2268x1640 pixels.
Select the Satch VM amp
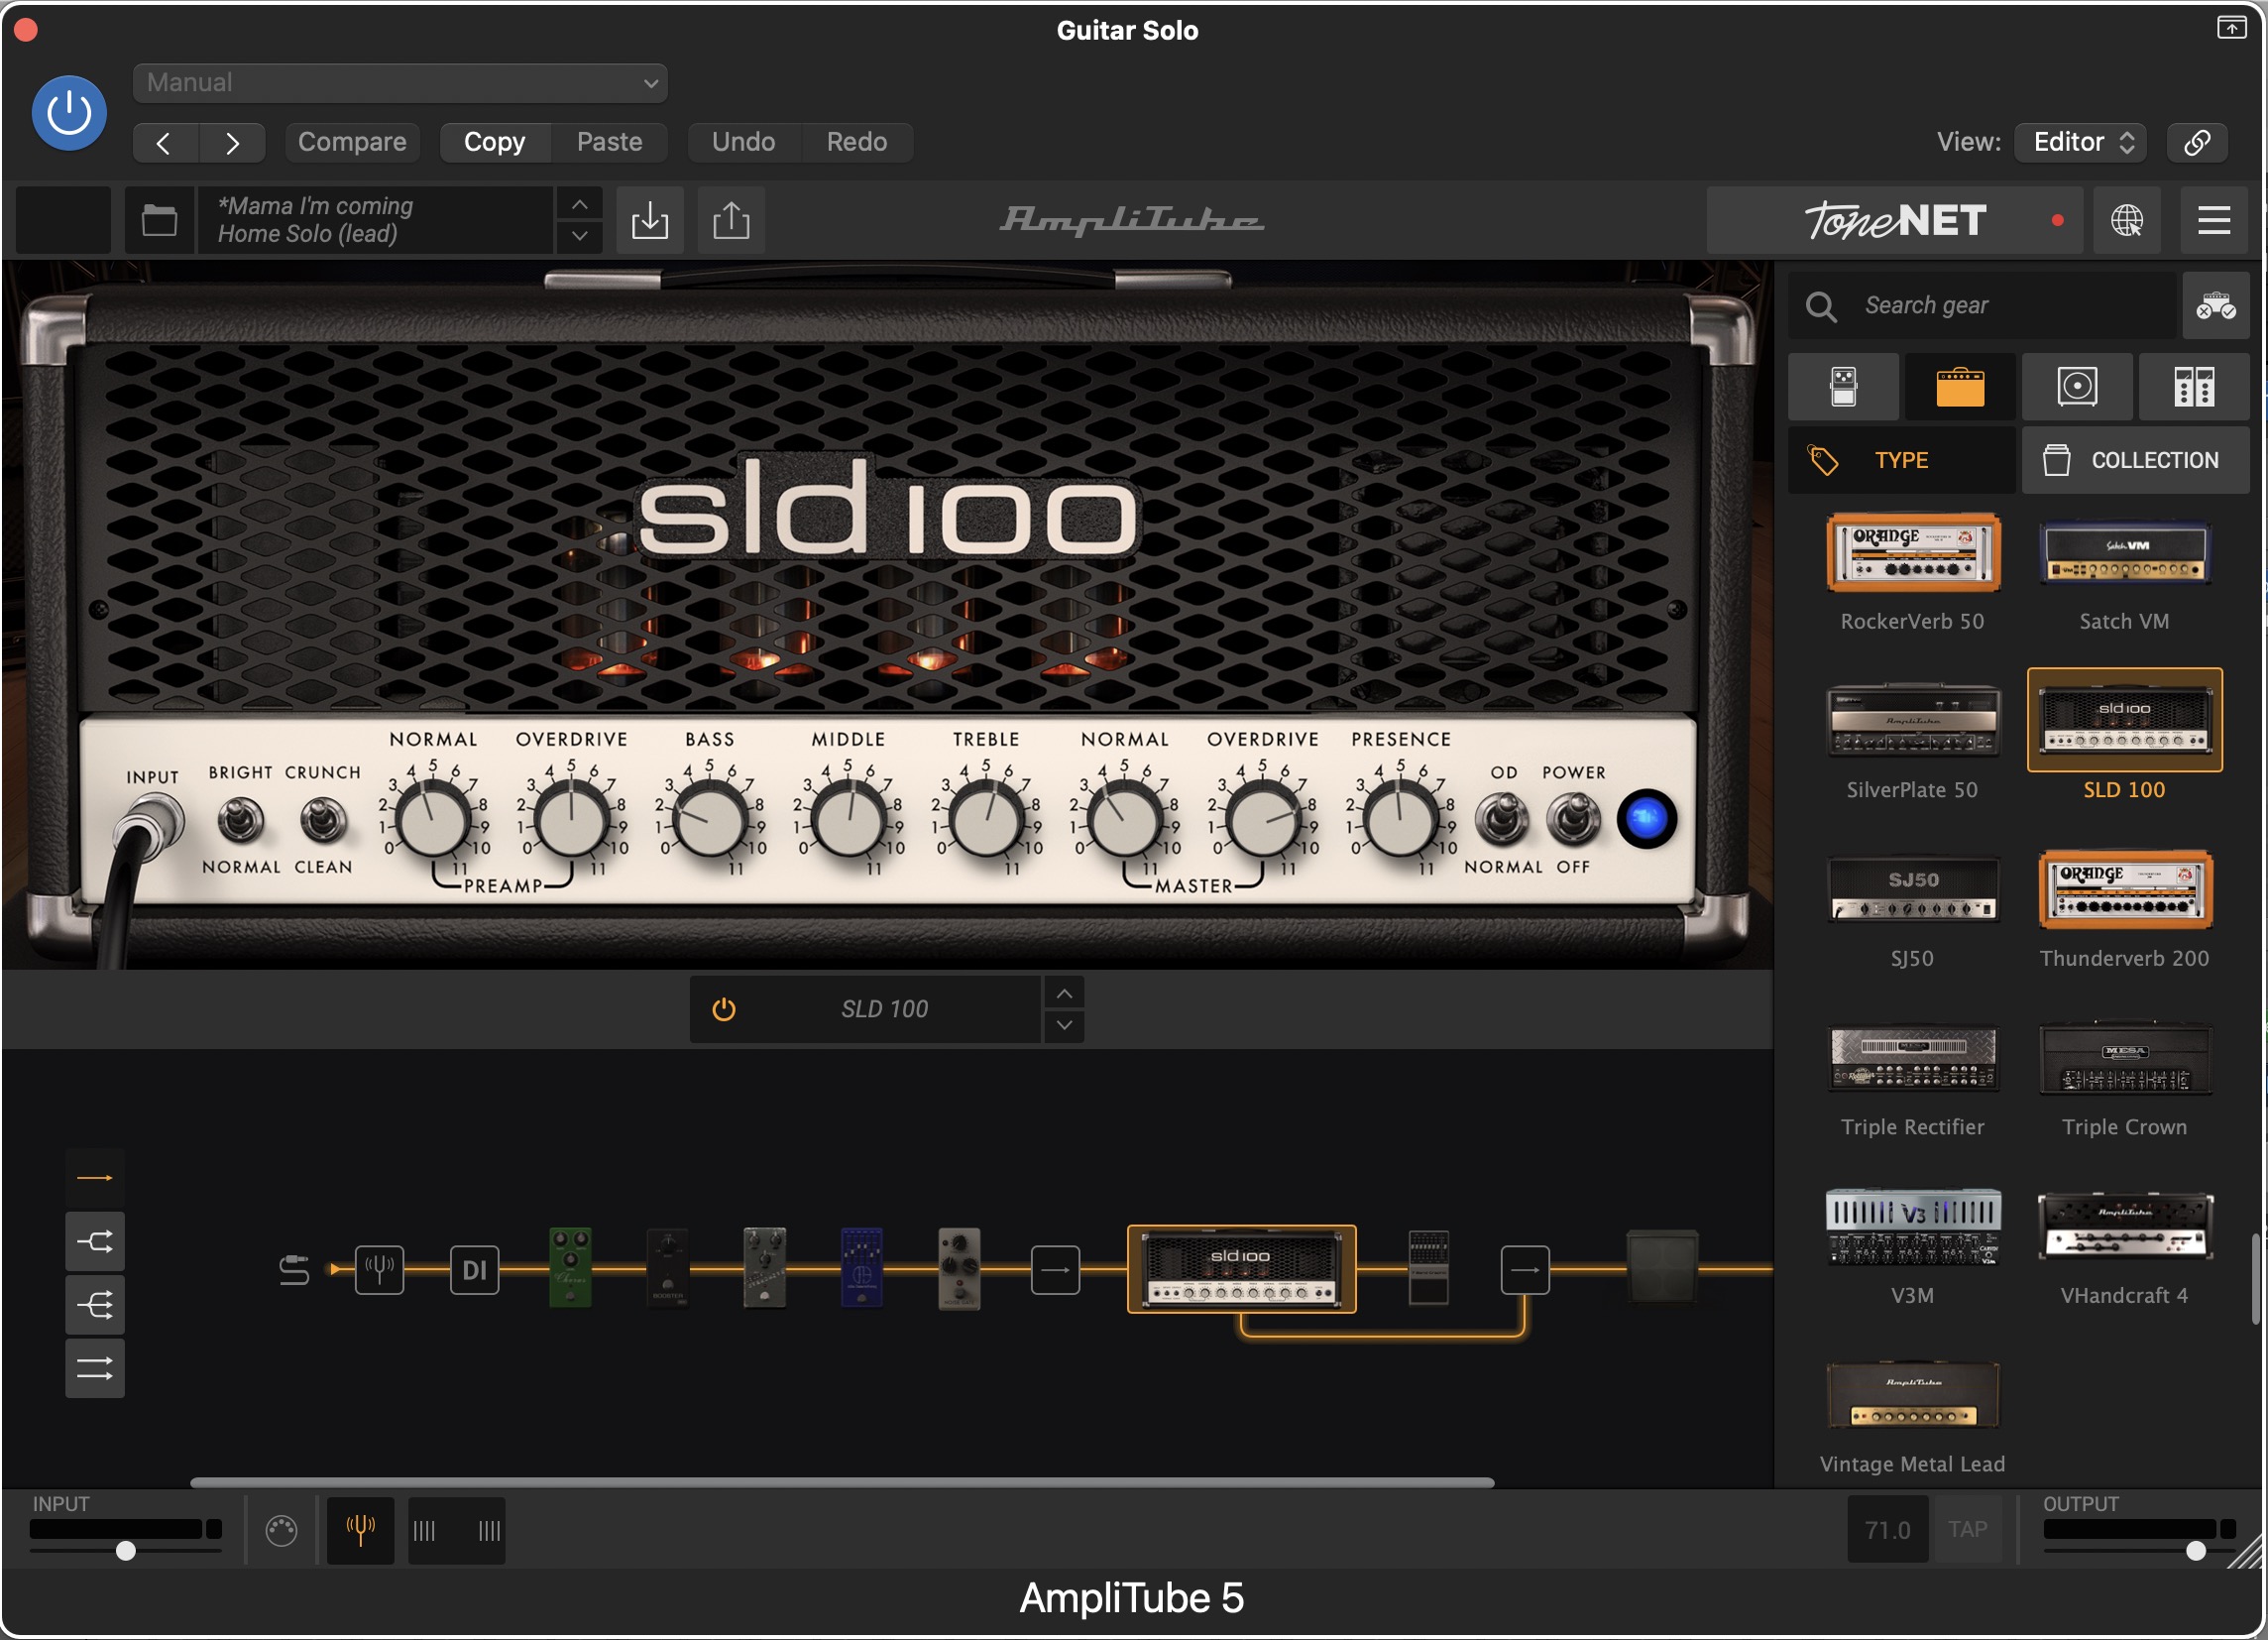coord(2125,573)
